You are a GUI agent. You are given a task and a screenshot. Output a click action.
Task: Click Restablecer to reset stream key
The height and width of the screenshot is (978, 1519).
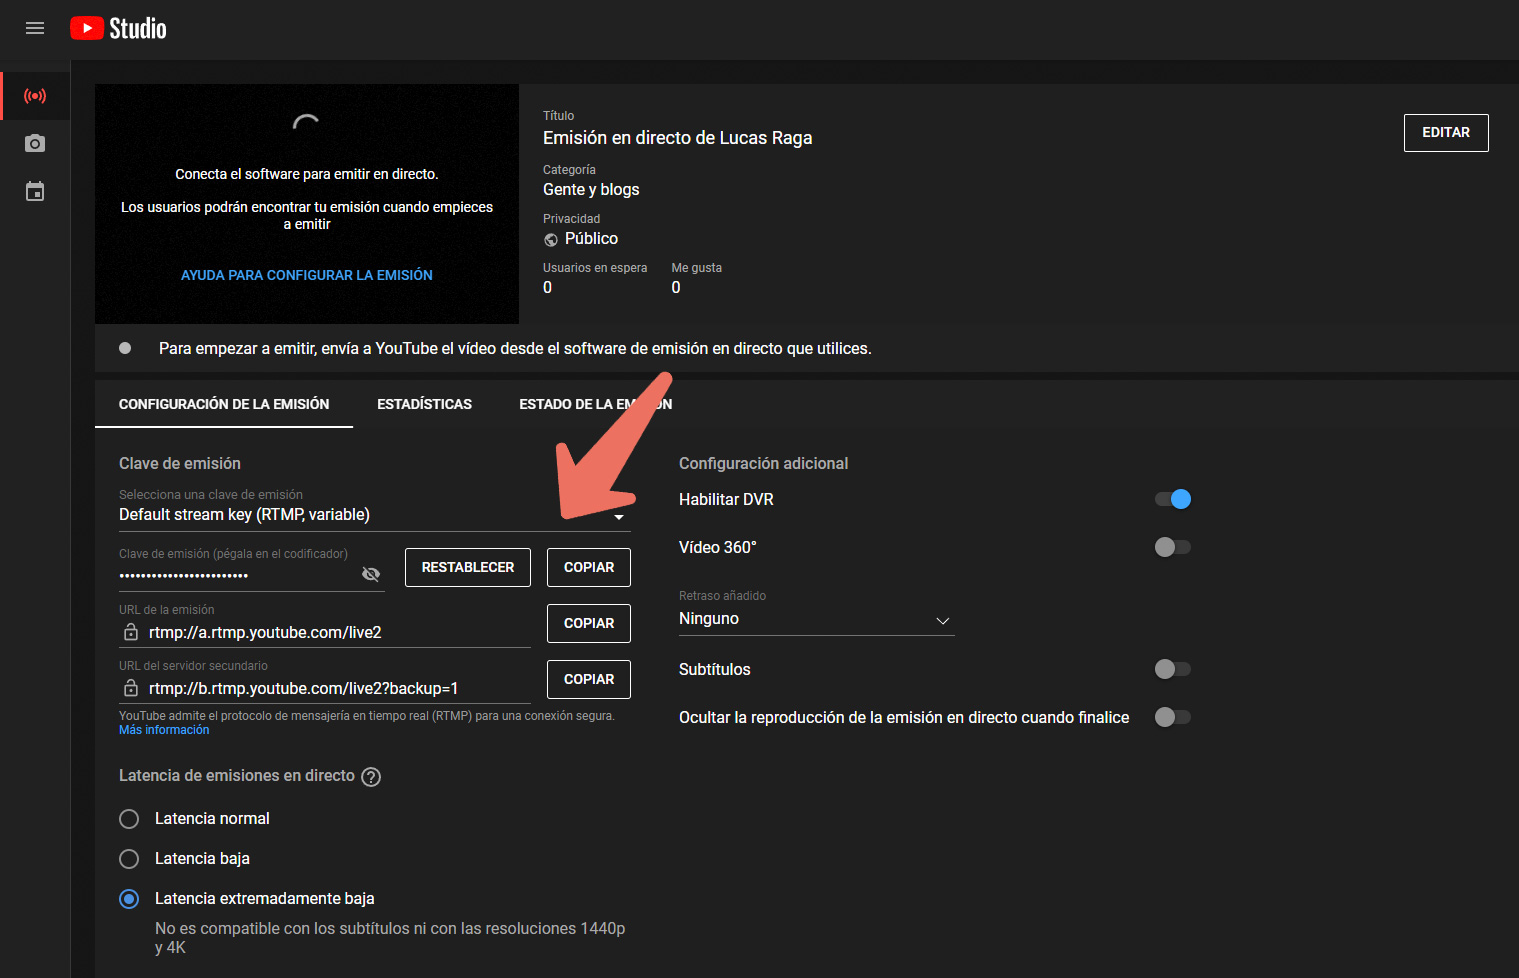[x=468, y=567]
